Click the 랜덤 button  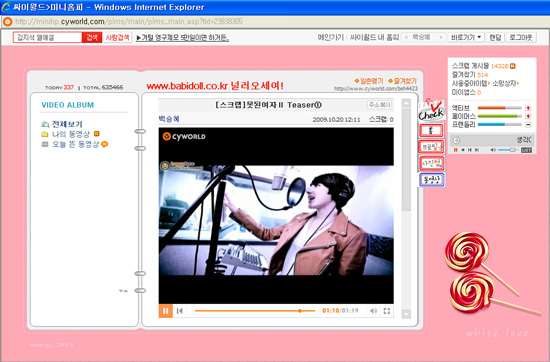495,38
